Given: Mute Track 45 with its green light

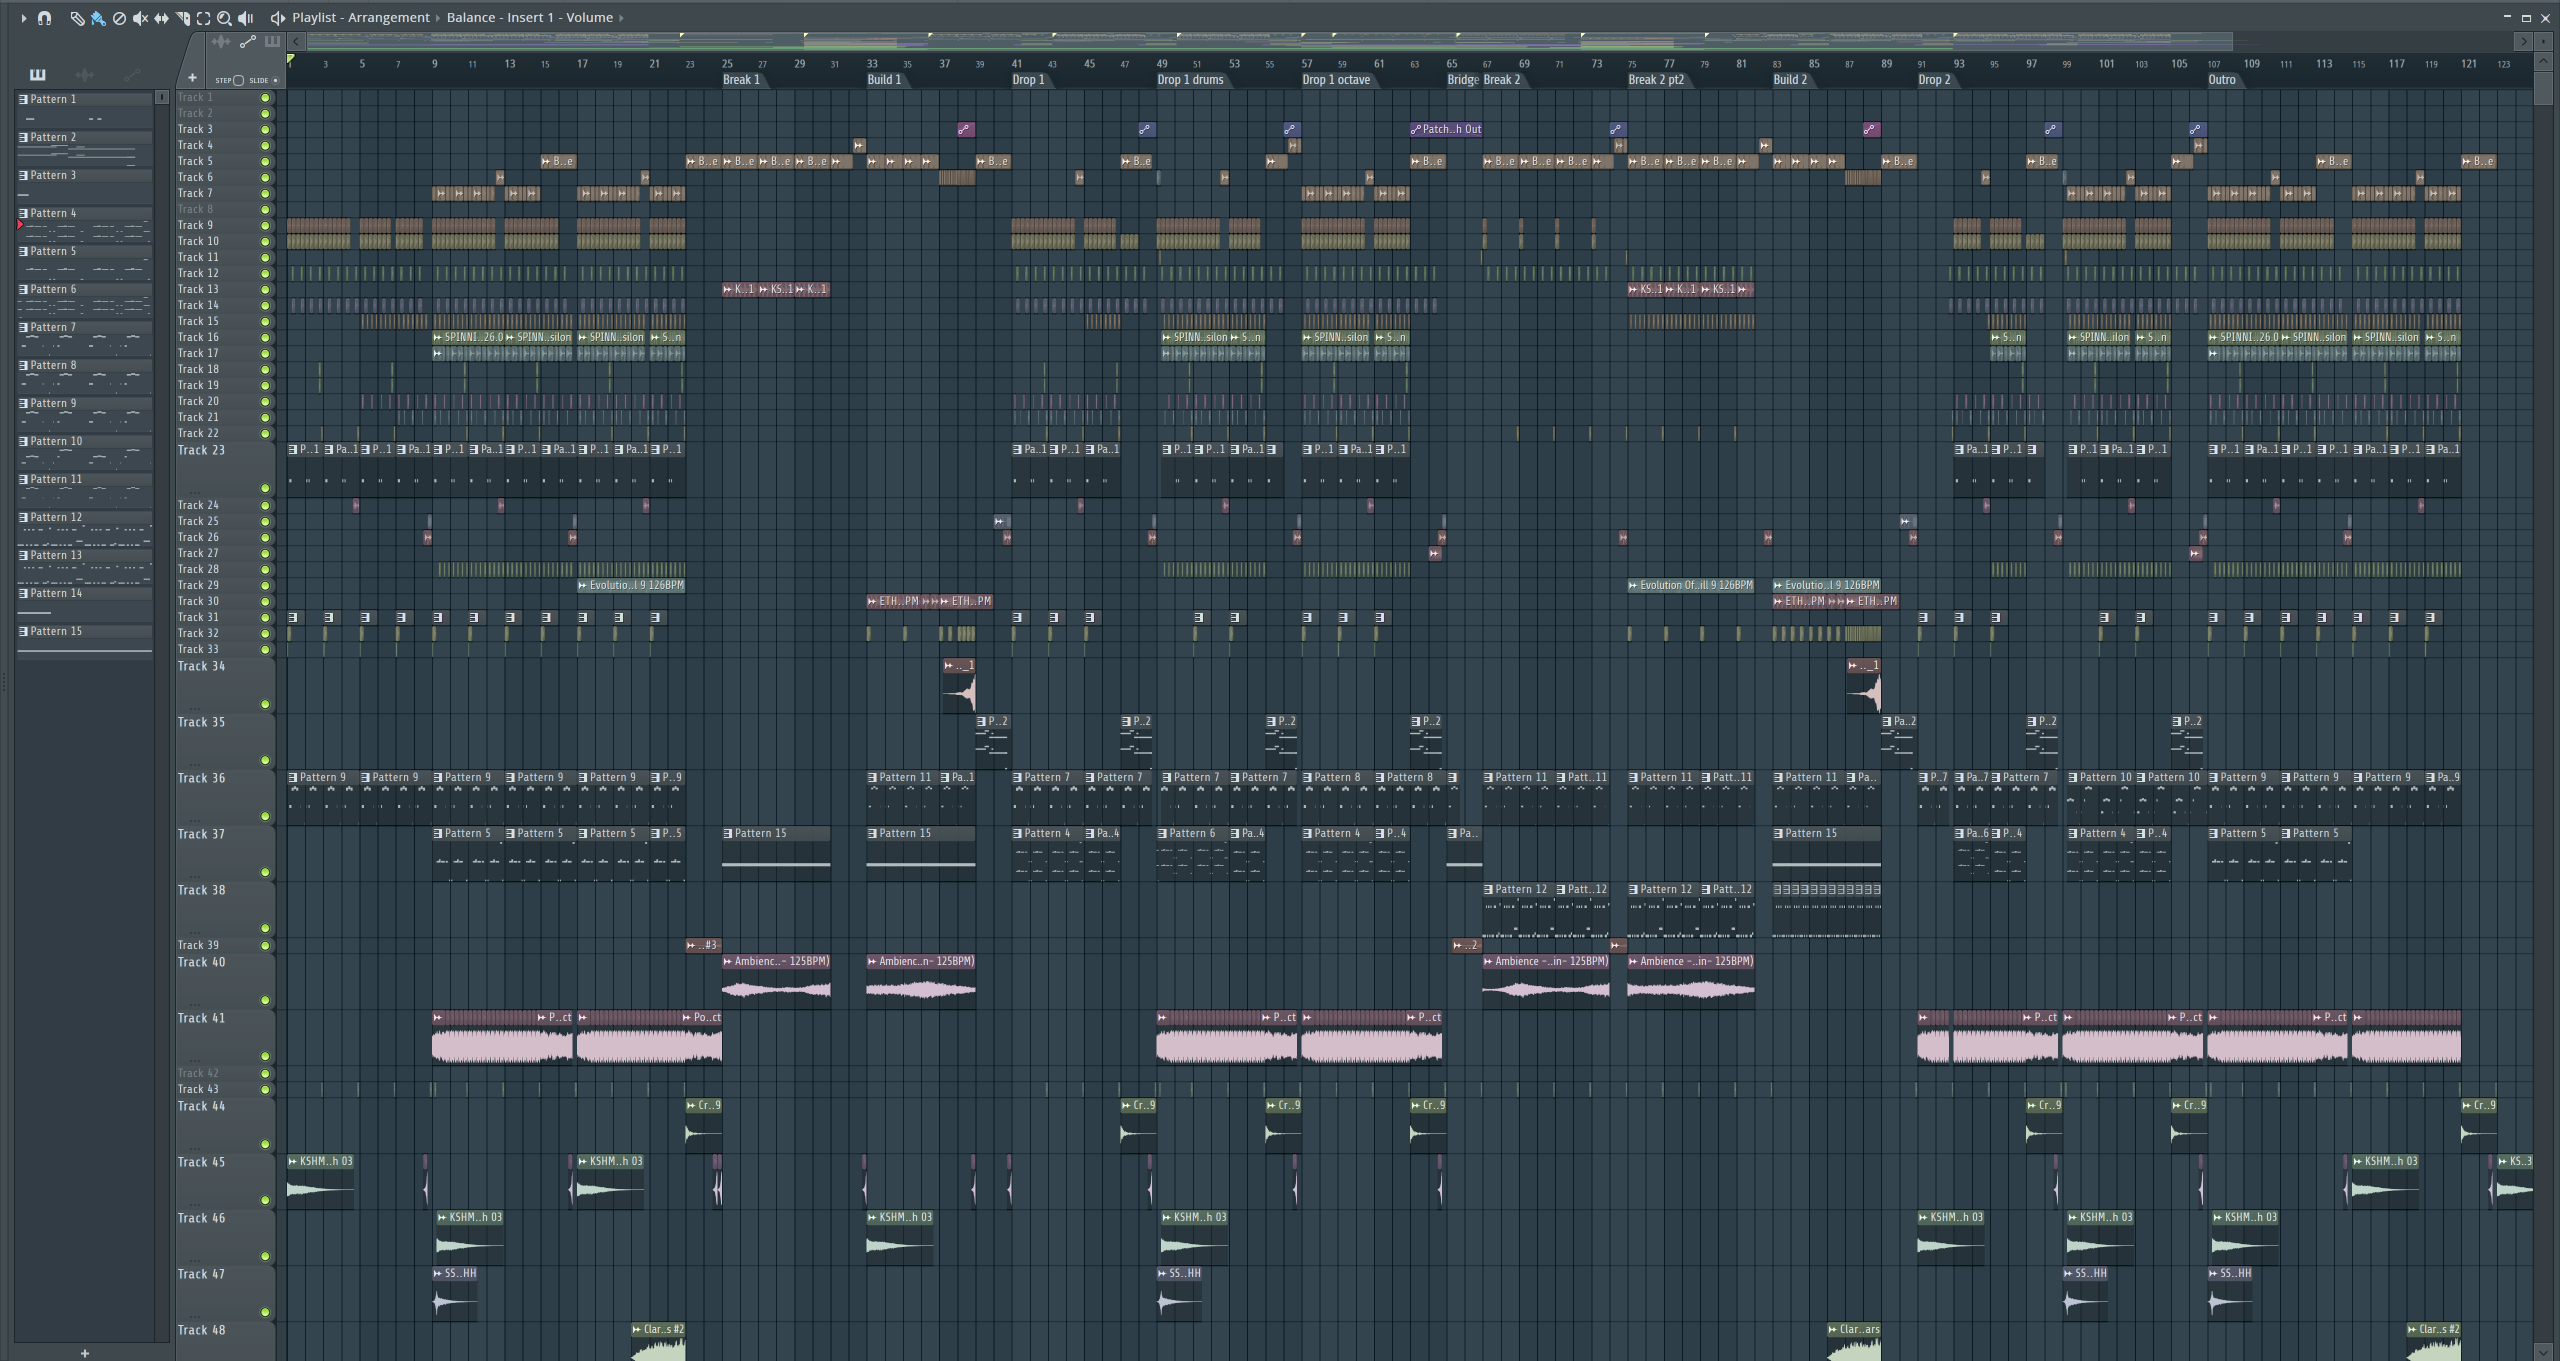Looking at the screenshot, I should [x=265, y=1201].
